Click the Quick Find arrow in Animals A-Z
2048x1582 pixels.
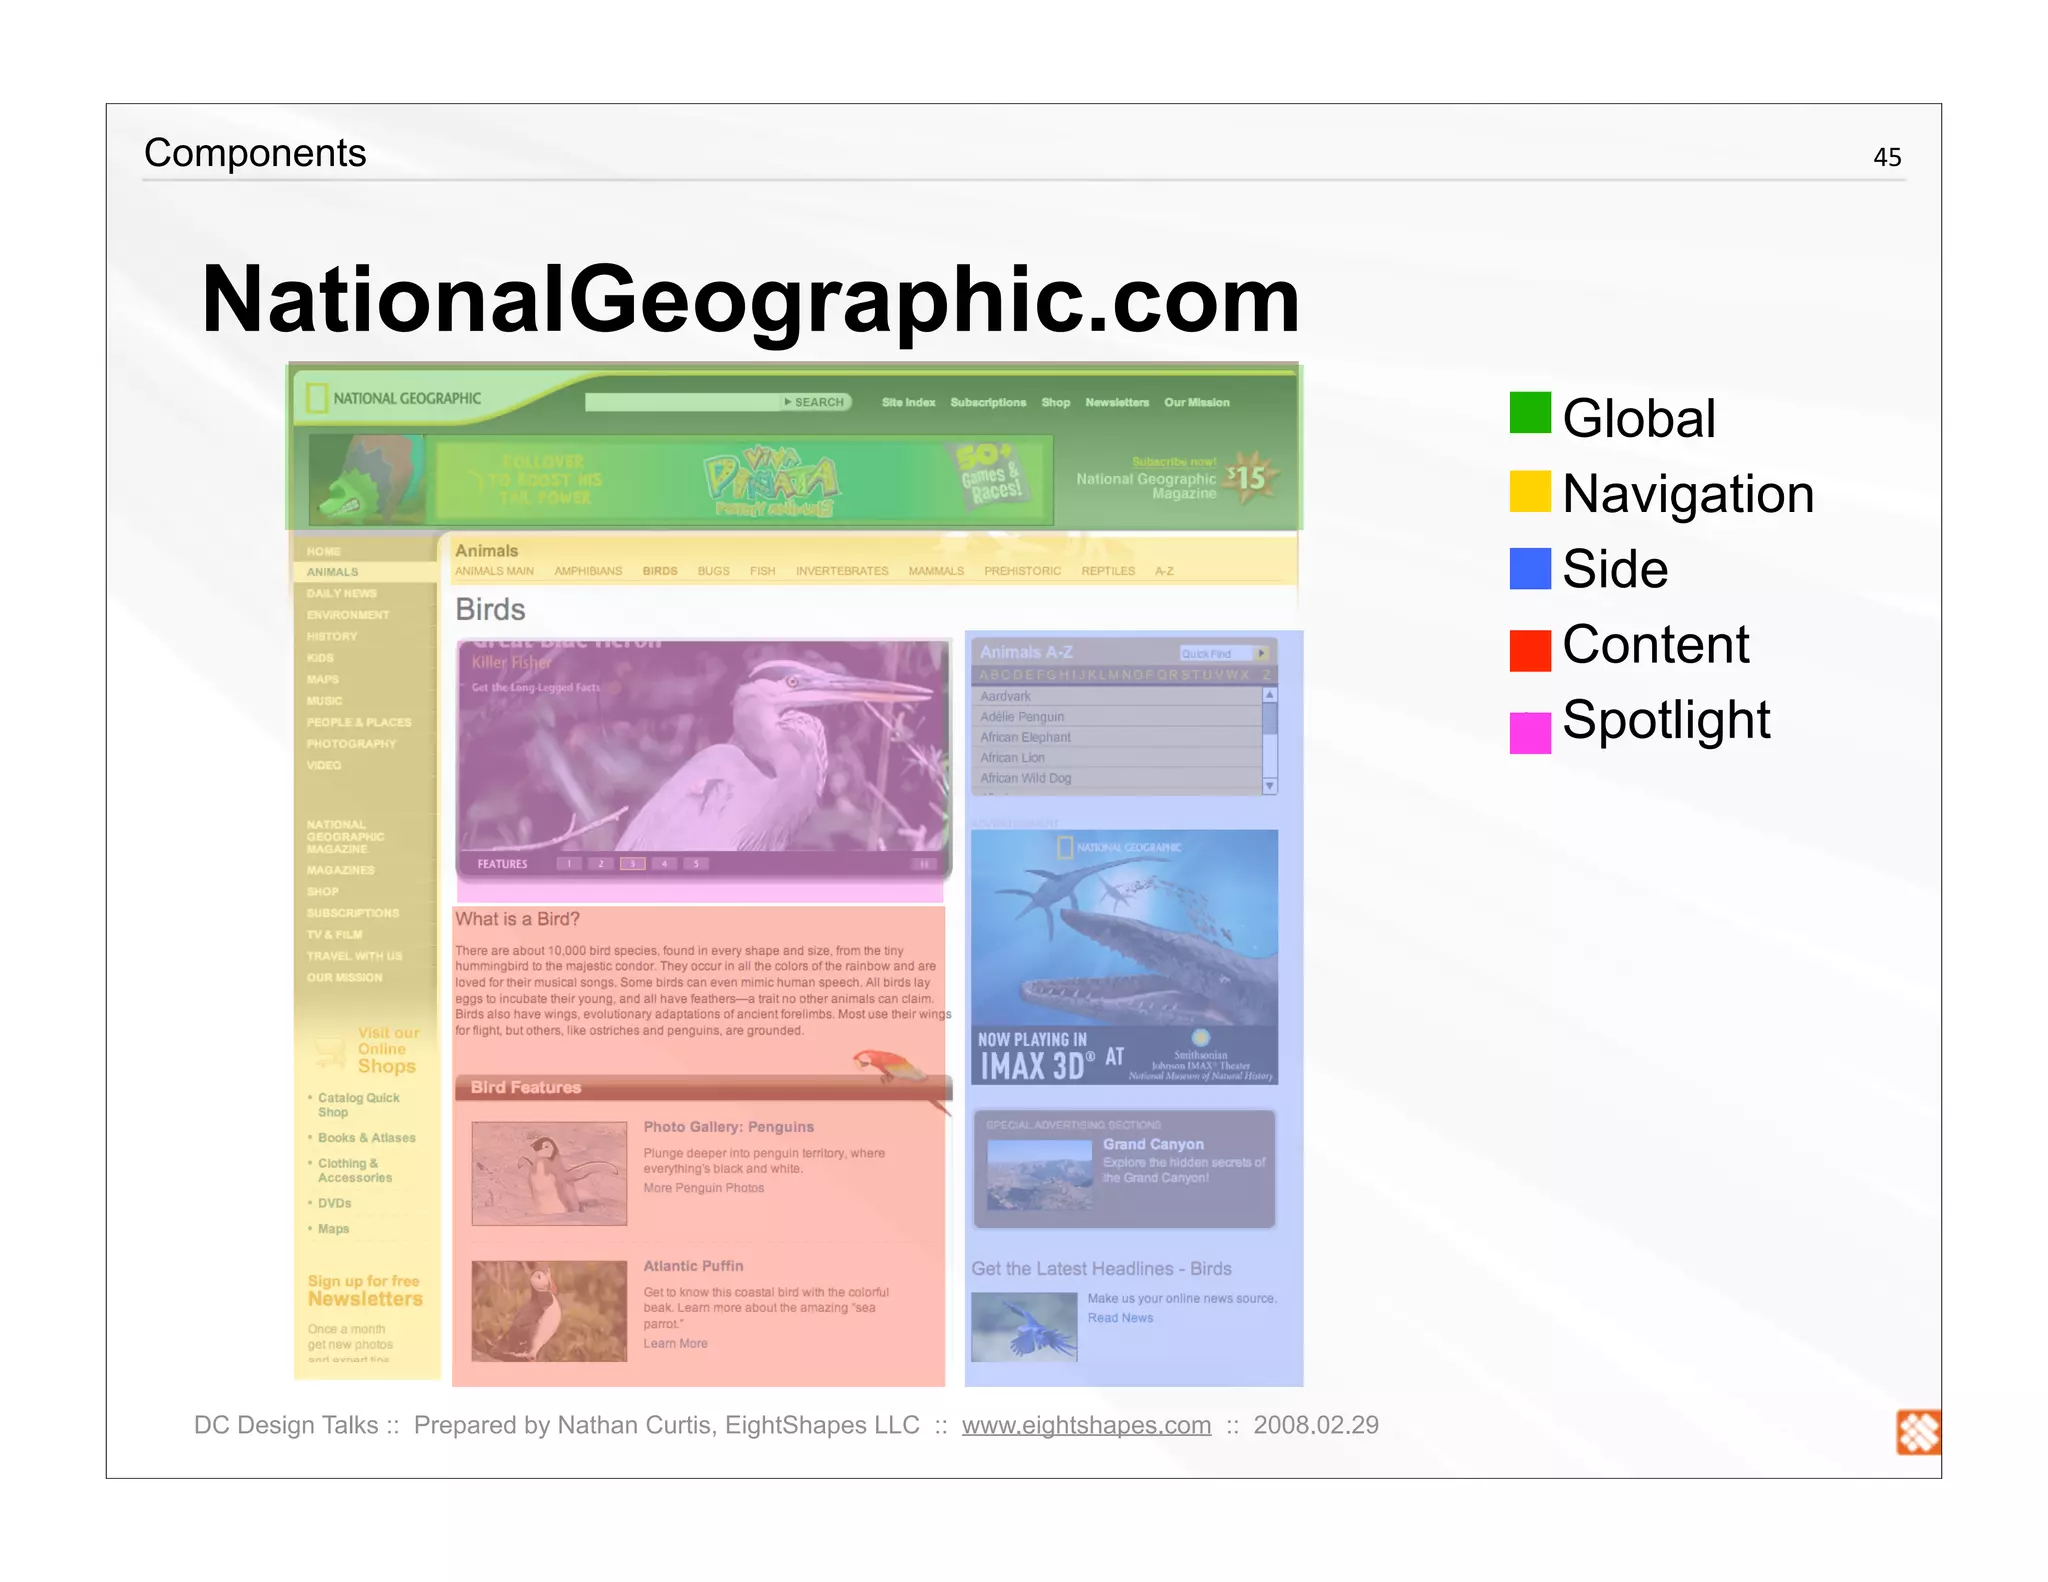pyautogui.click(x=1262, y=653)
